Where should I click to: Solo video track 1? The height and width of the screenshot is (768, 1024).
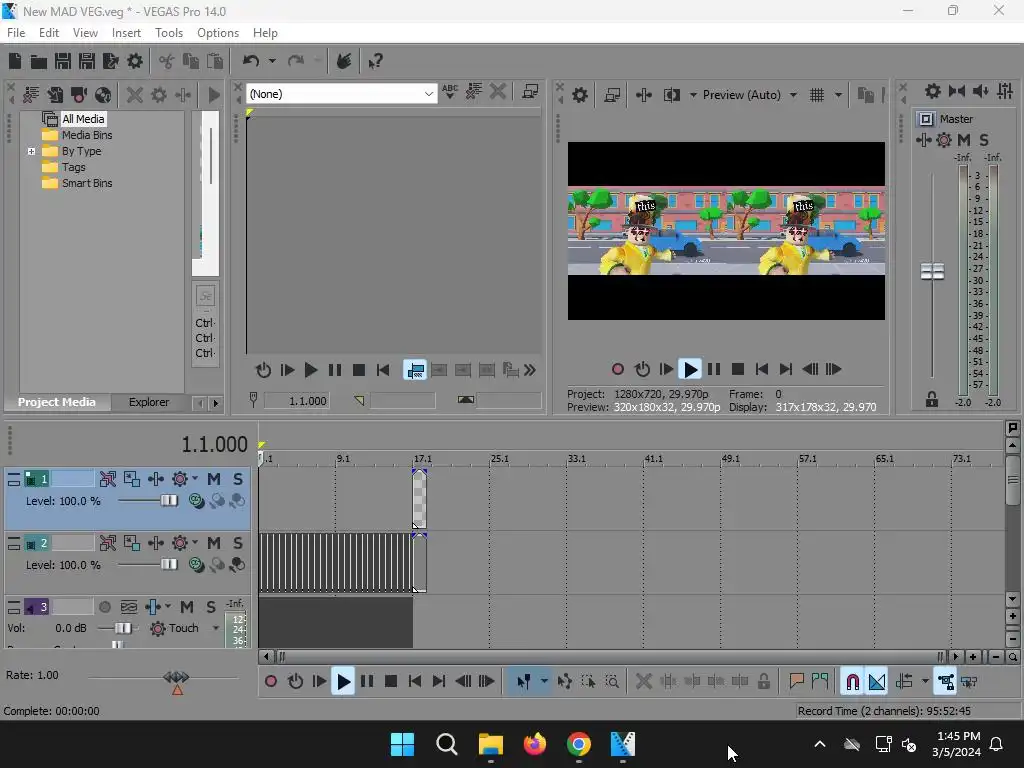pos(238,479)
